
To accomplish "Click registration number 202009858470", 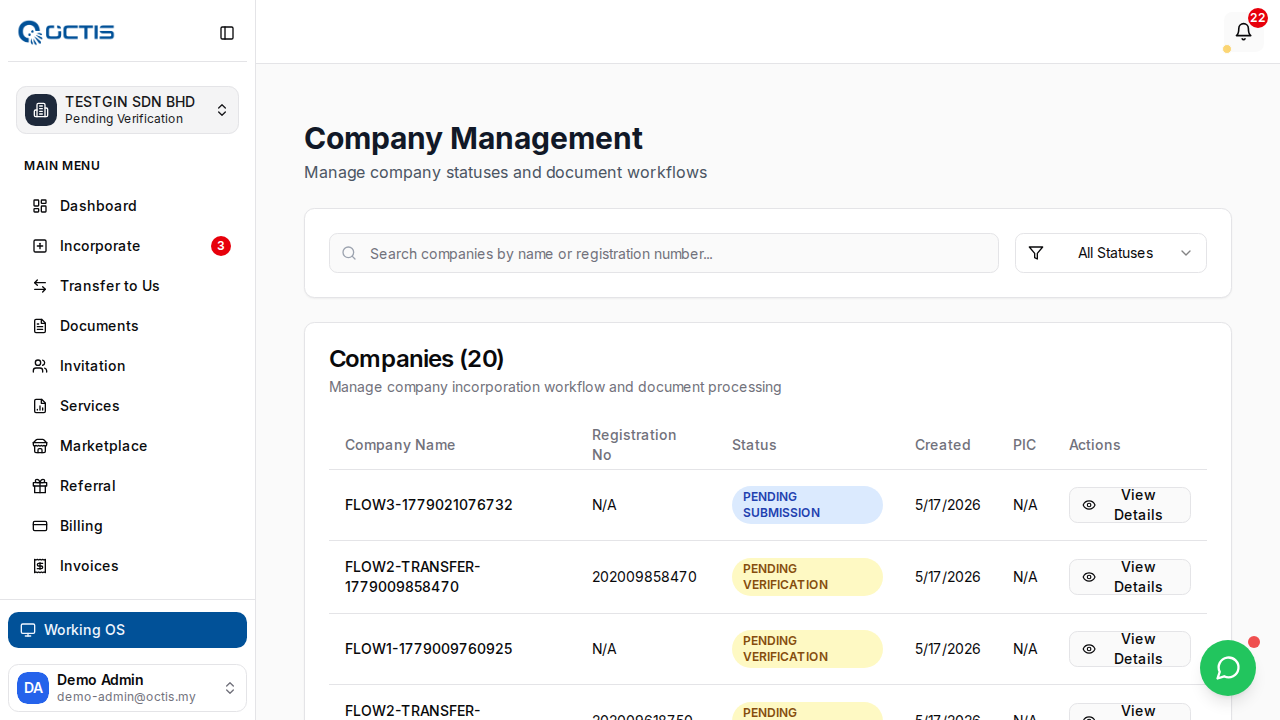I will click(x=644, y=577).
